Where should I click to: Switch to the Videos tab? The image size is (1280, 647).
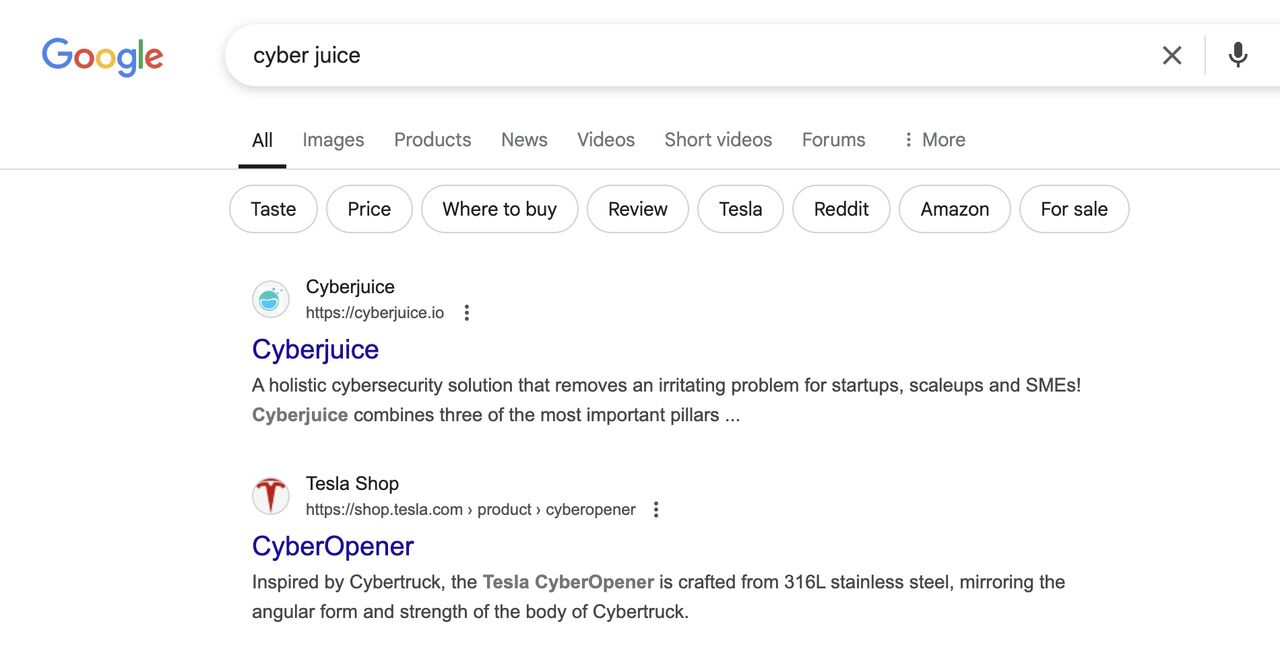606,140
